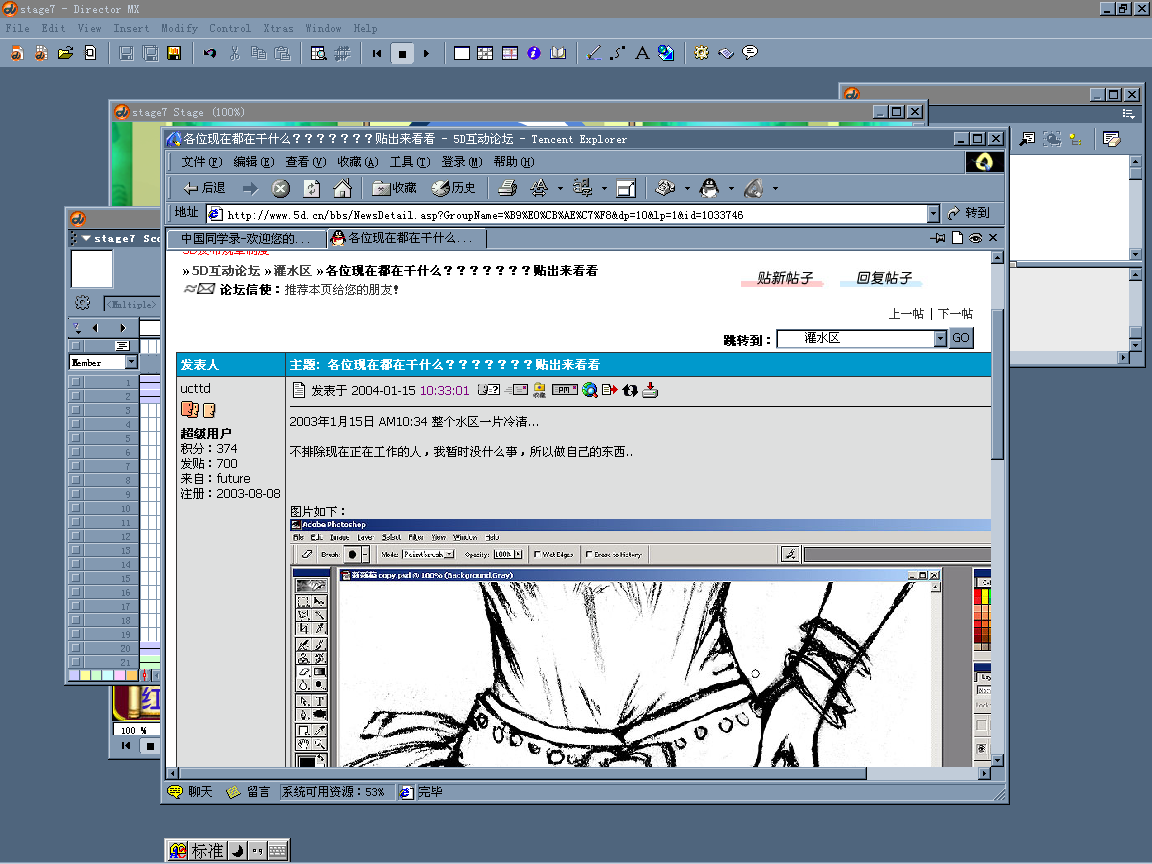1152x864 pixels.
Task: Click the next marker arrow in Score
Action: pyautogui.click(x=123, y=328)
